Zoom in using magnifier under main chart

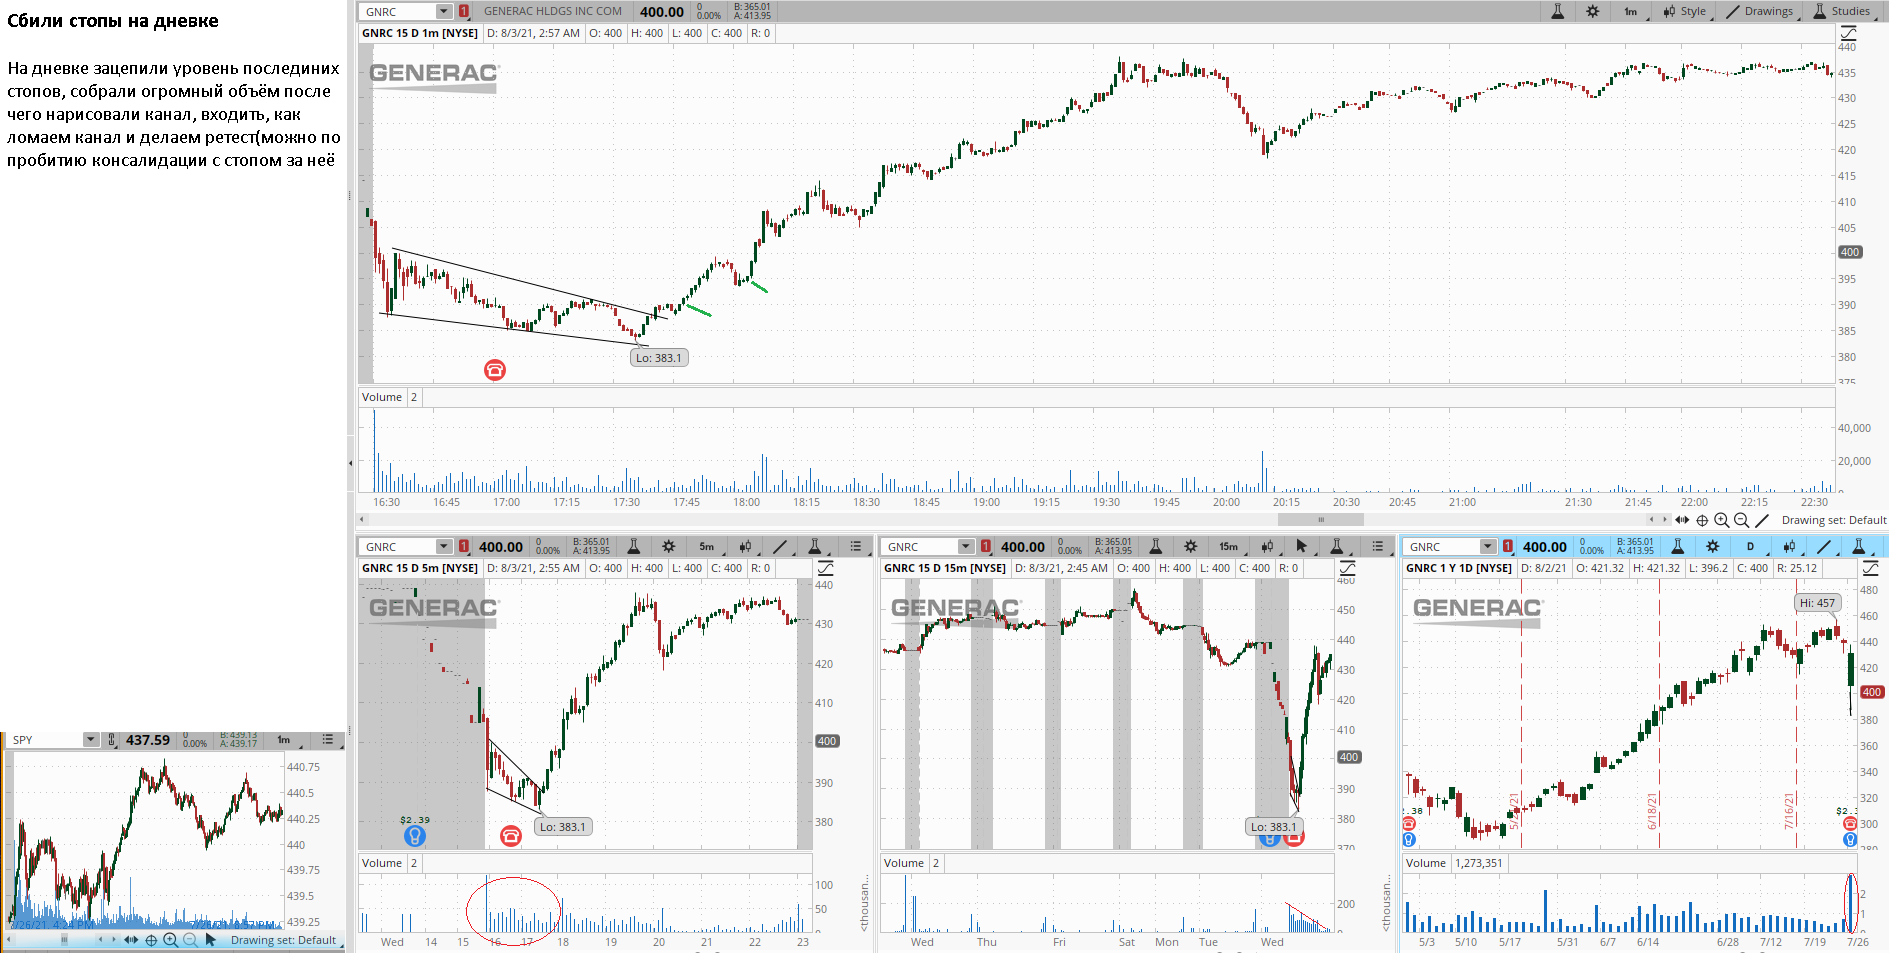[1722, 520]
